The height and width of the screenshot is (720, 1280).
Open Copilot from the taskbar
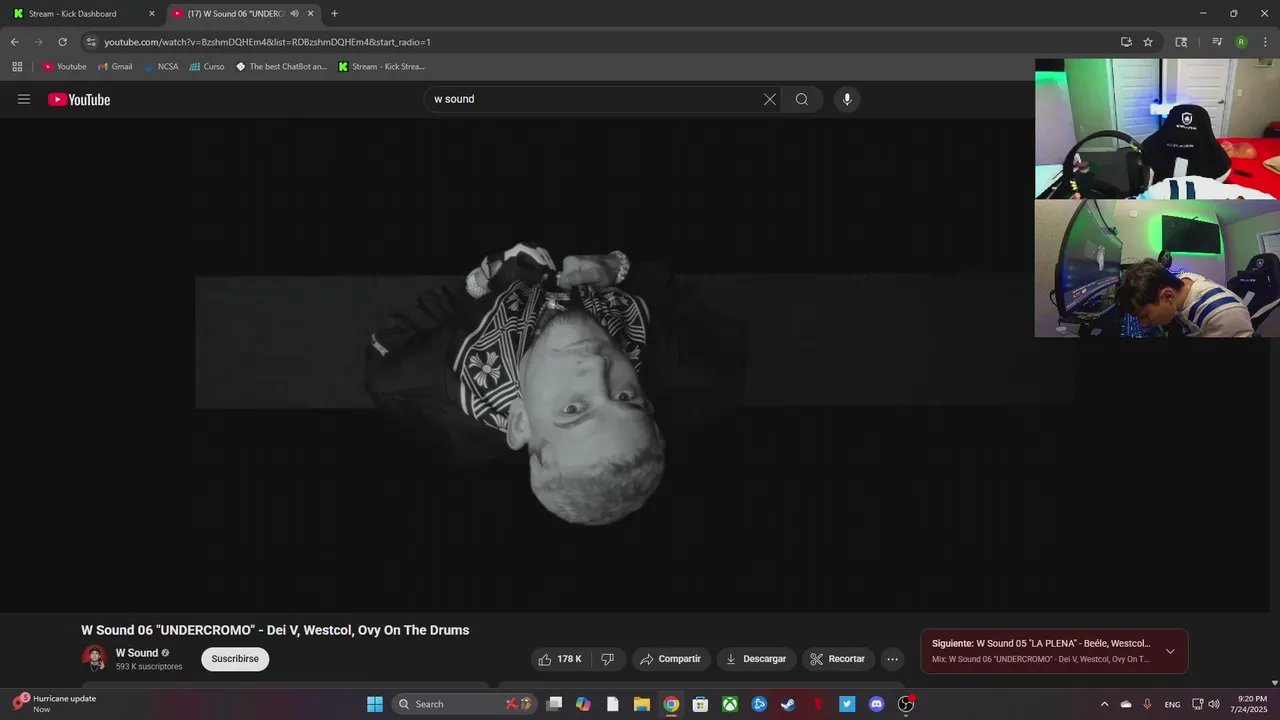coord(584,704)
